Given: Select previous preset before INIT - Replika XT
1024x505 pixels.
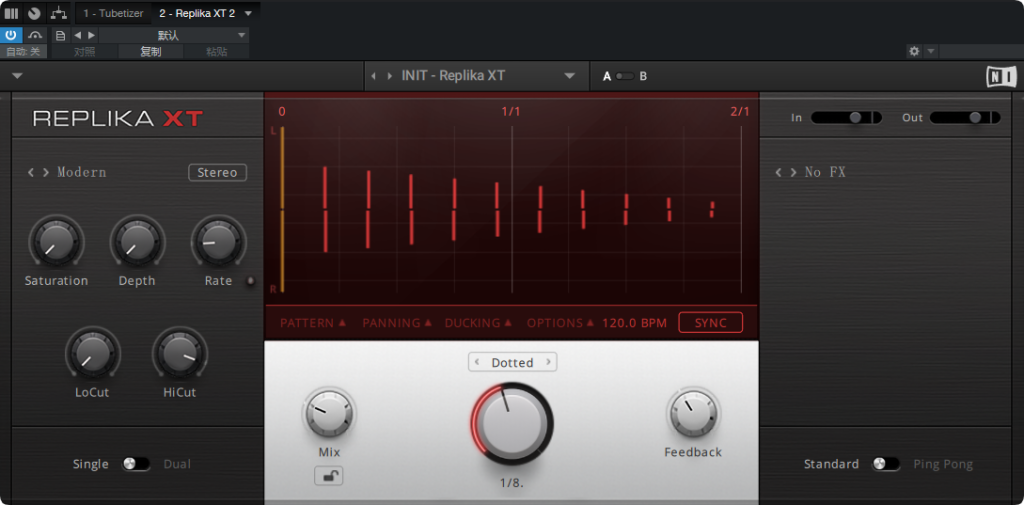Looking at the screenshot, I should tap(374, 76).
